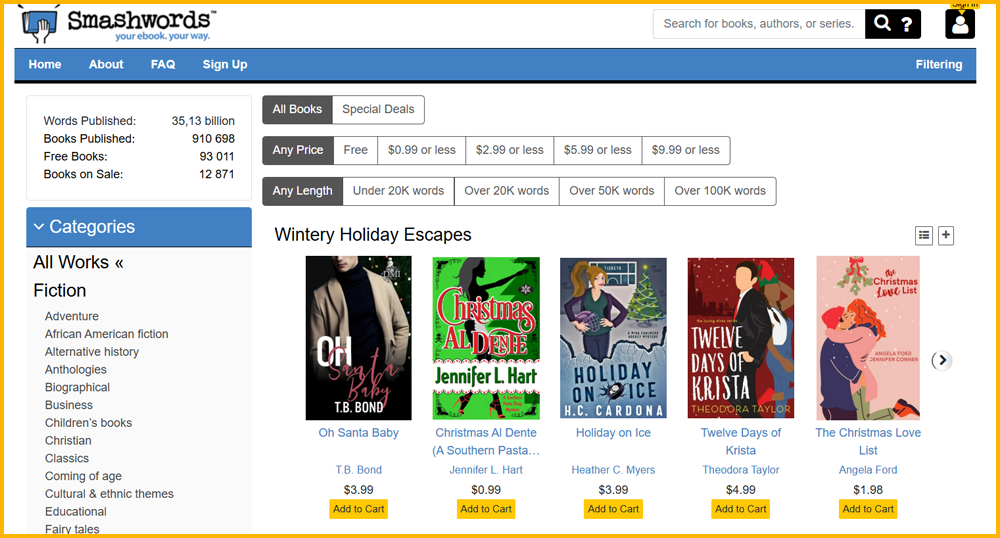Viewport: 1000px width, 538px height.
Task: Open Adventure category
Action: point(71,316)
